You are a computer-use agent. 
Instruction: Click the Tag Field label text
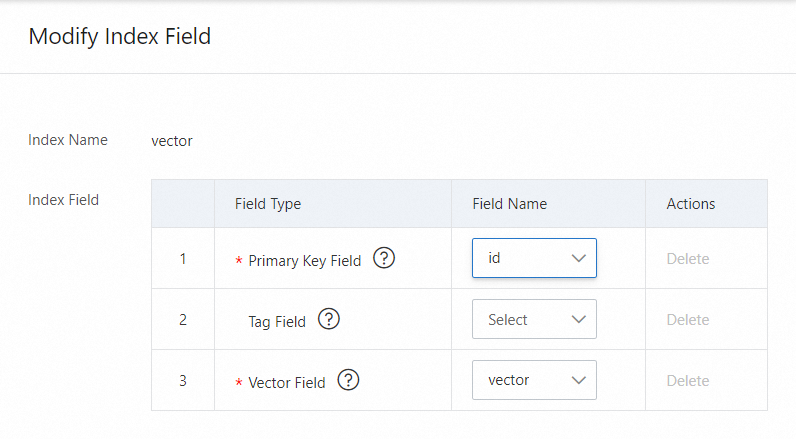(277, 322)
